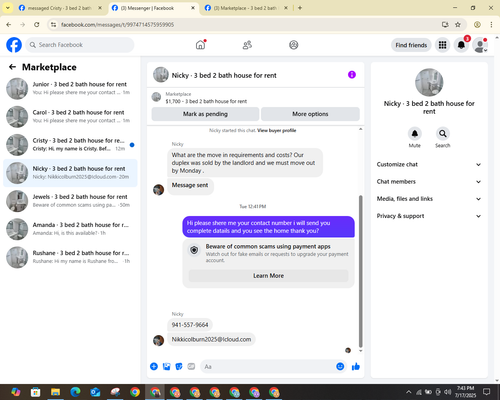Click Mark as pending button
The width and height of the screenshot is (500, 400).
point(205,114)
